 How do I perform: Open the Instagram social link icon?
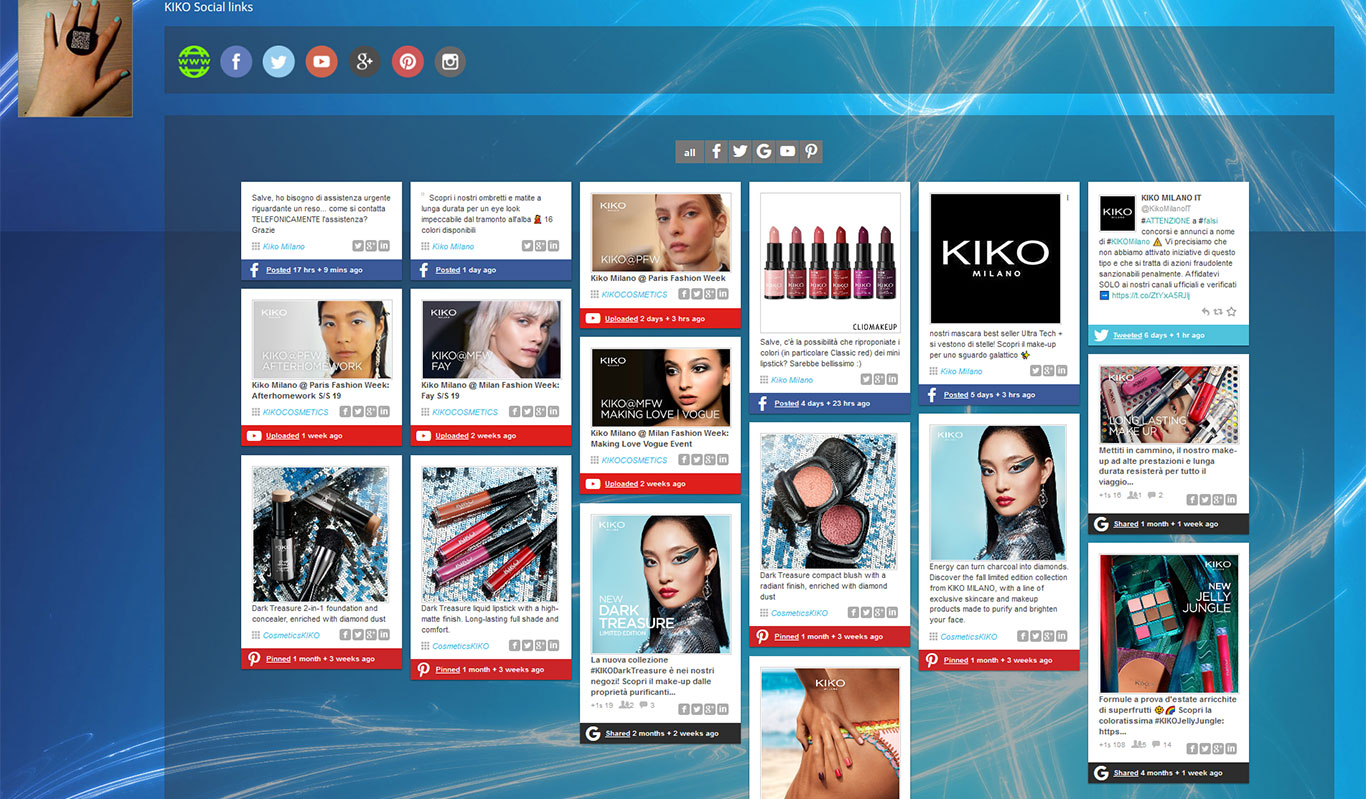(x=450, y=62)
